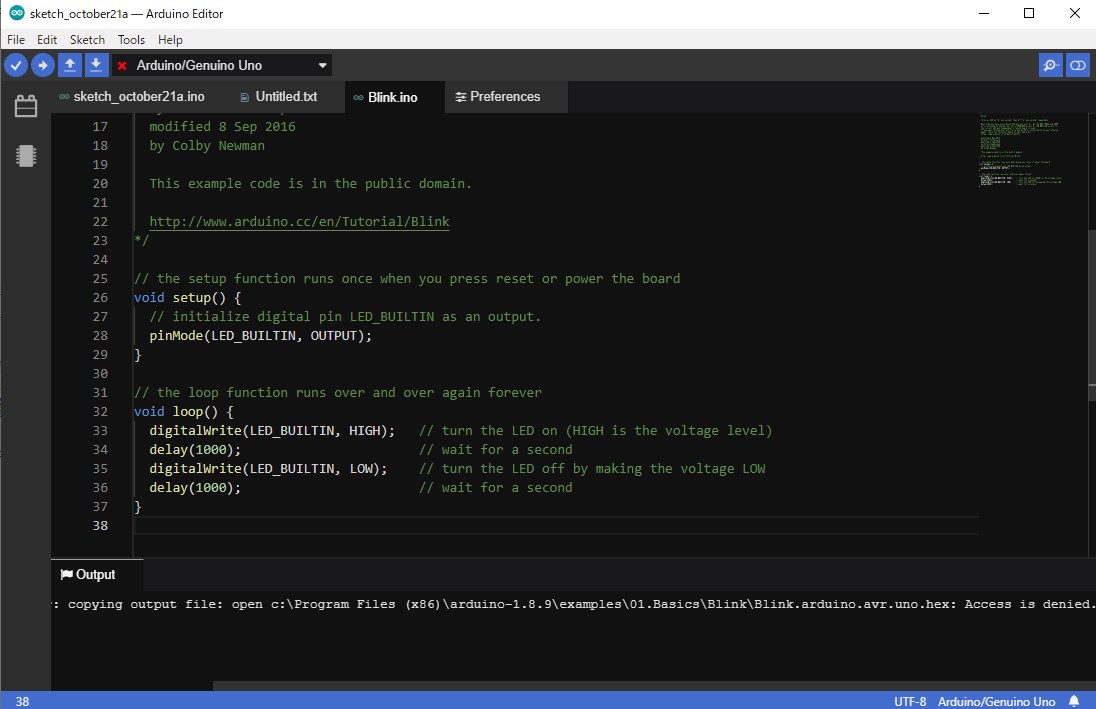Click the Verify checkmark button
The height and width of the screenshot is (709, 1096).
16,65
